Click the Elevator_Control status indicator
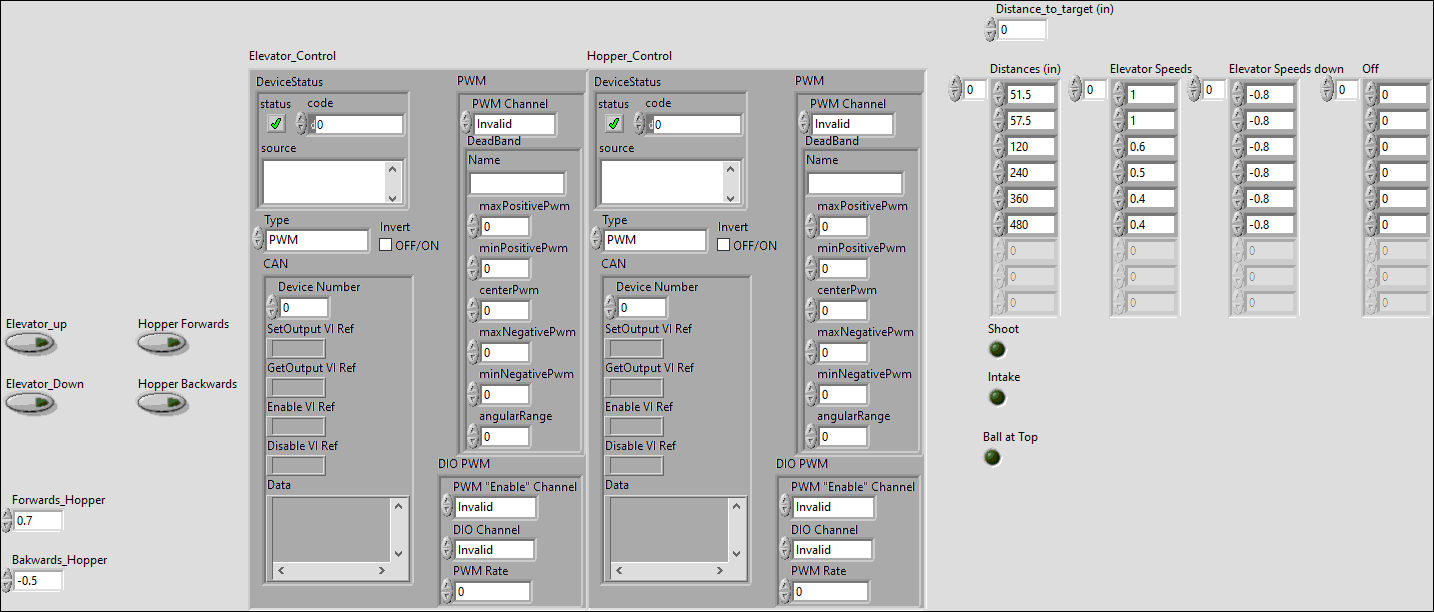The width and height of the screenshot is (1434, 612). [x=276, y=124]
